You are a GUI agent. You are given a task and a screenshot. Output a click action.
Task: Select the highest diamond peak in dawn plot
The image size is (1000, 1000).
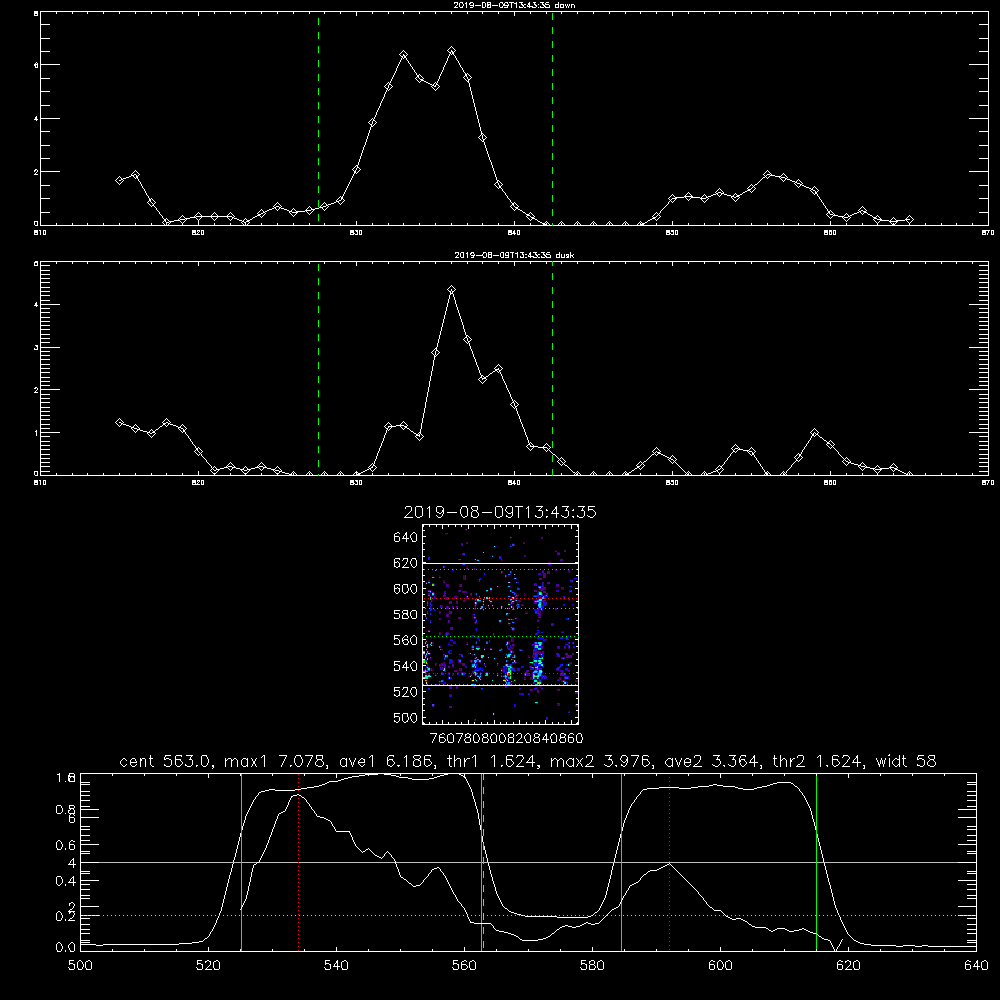pyautogui.click(x=452, y=50)
